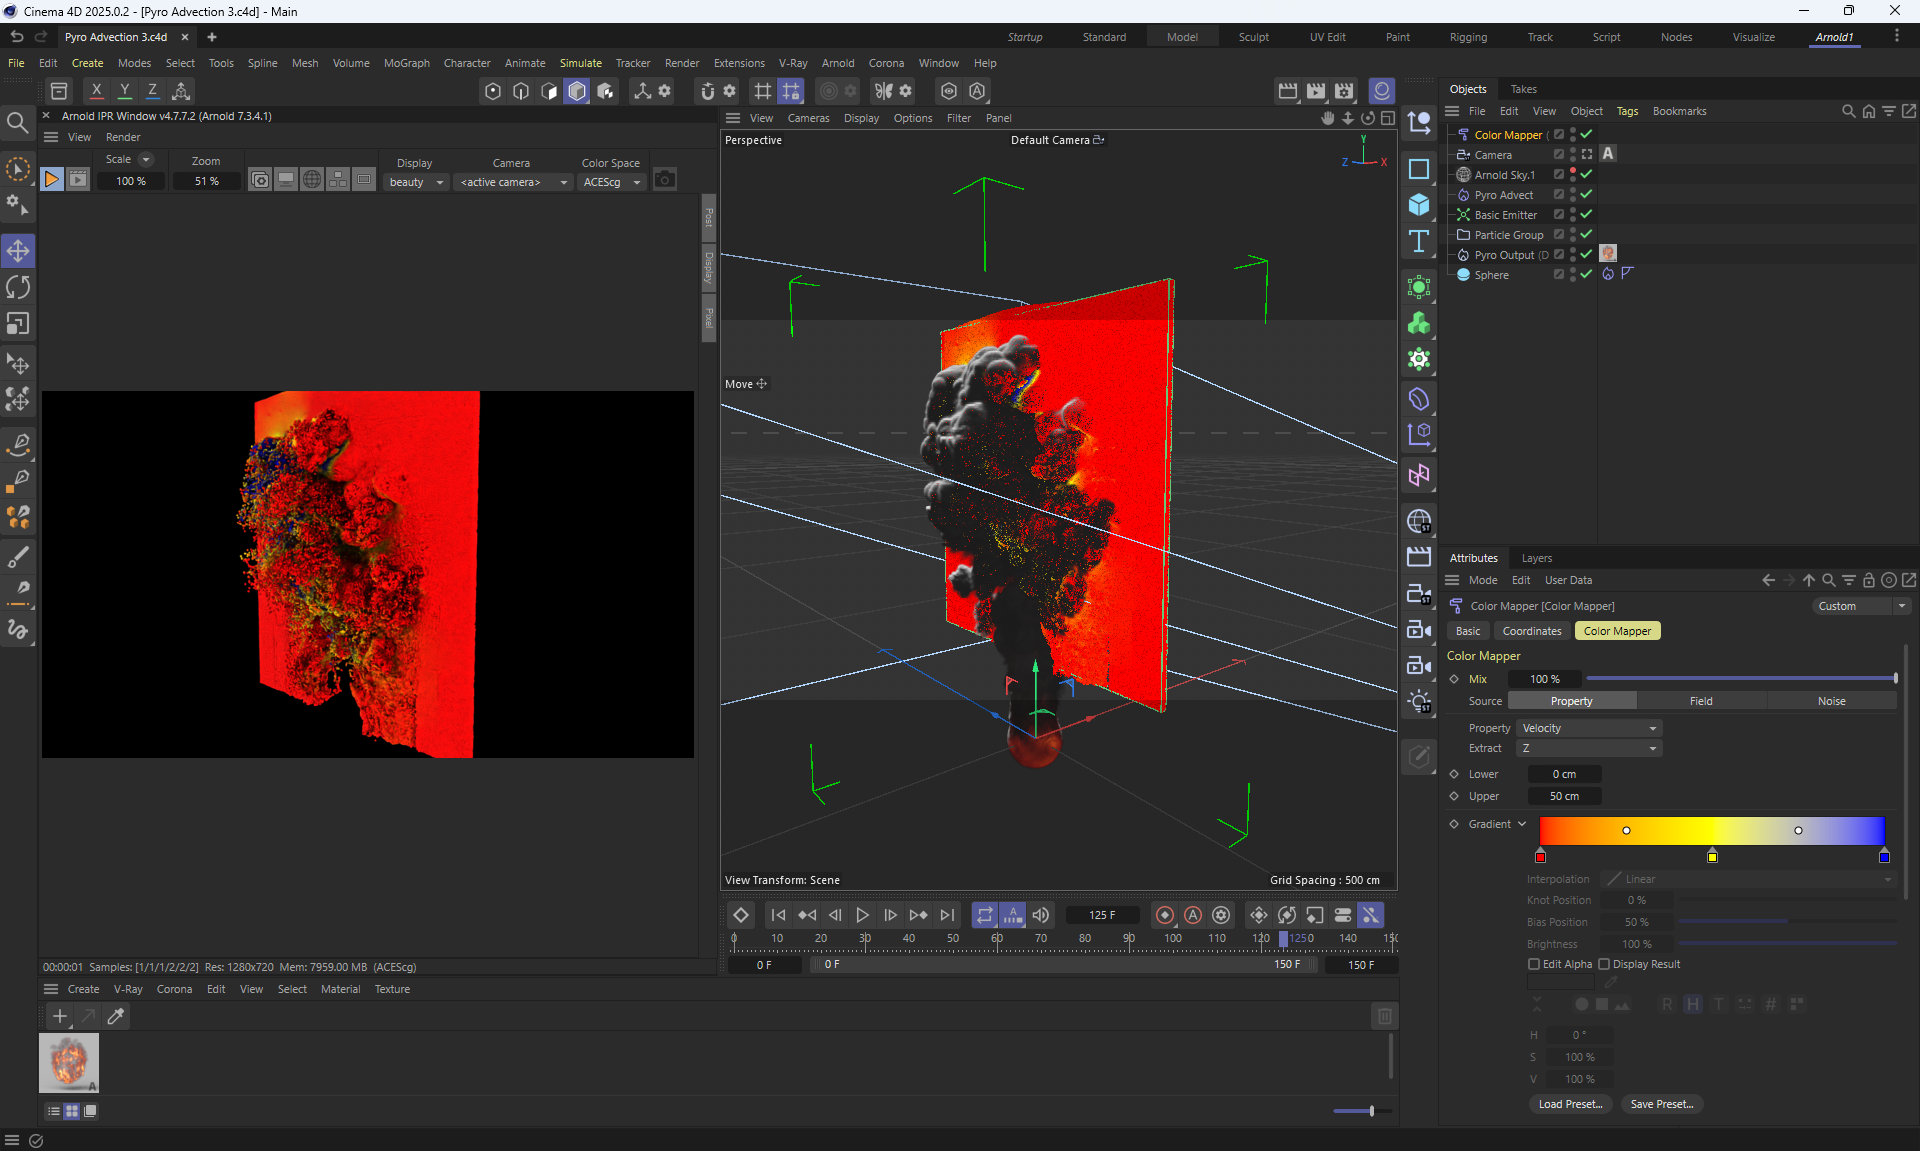Click the record active objects keyframe button
The width and height of the screenshot is (1920, 1151).
coord(1164,915)
